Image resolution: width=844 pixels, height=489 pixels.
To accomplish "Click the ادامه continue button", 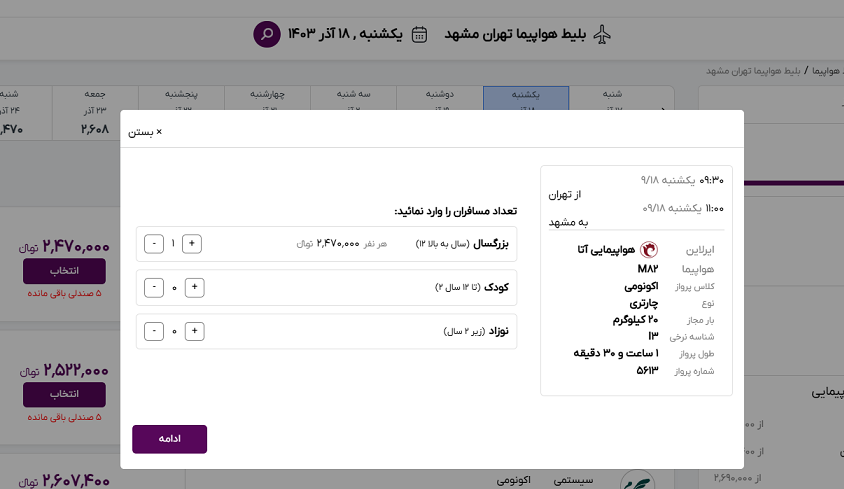I will [170, 439].
